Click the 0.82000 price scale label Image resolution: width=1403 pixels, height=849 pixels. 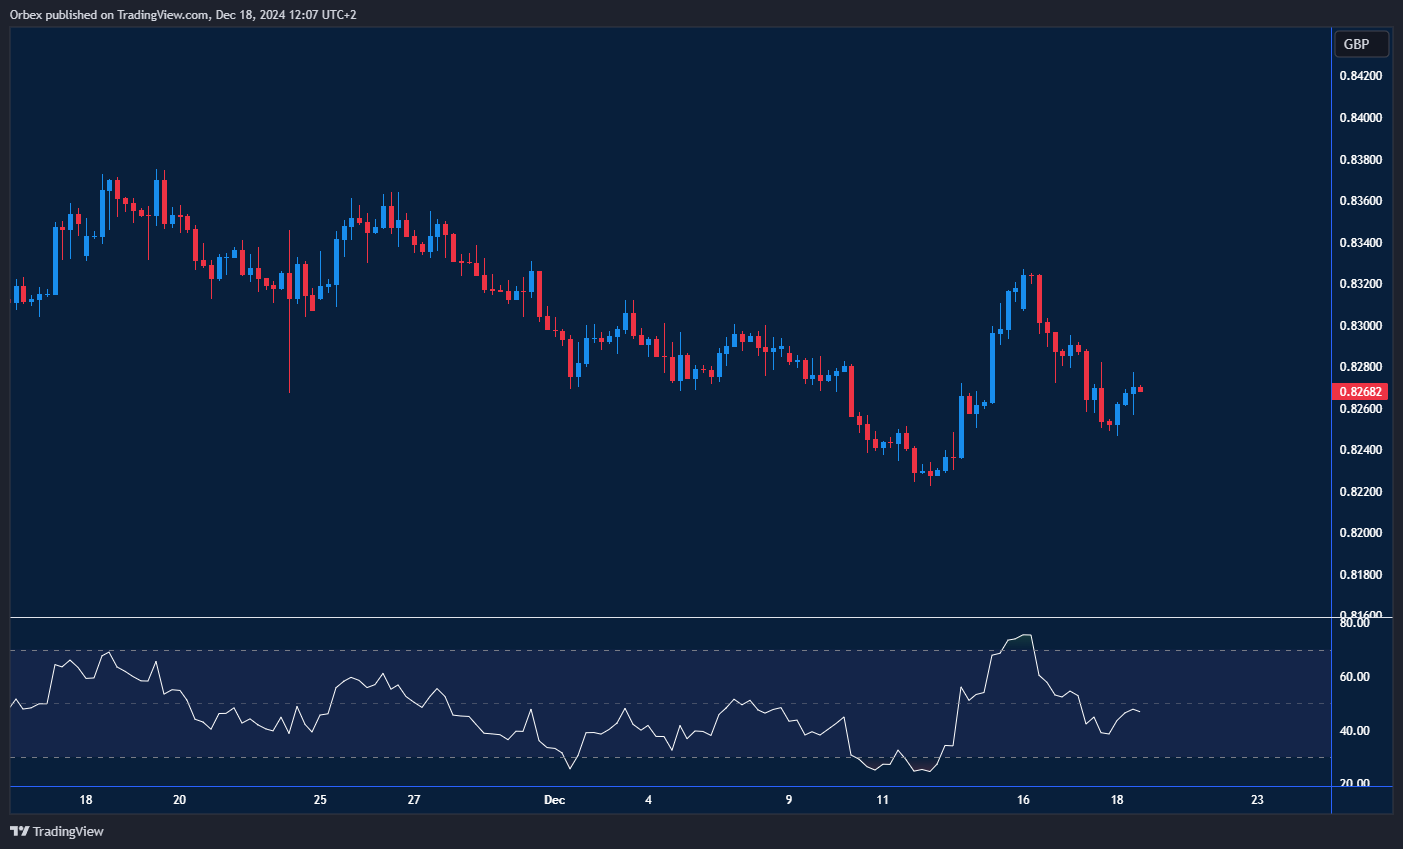[1360, 533]
